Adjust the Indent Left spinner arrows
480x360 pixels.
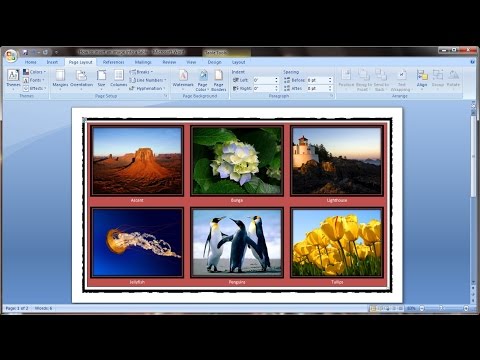(x=276, y=80)
